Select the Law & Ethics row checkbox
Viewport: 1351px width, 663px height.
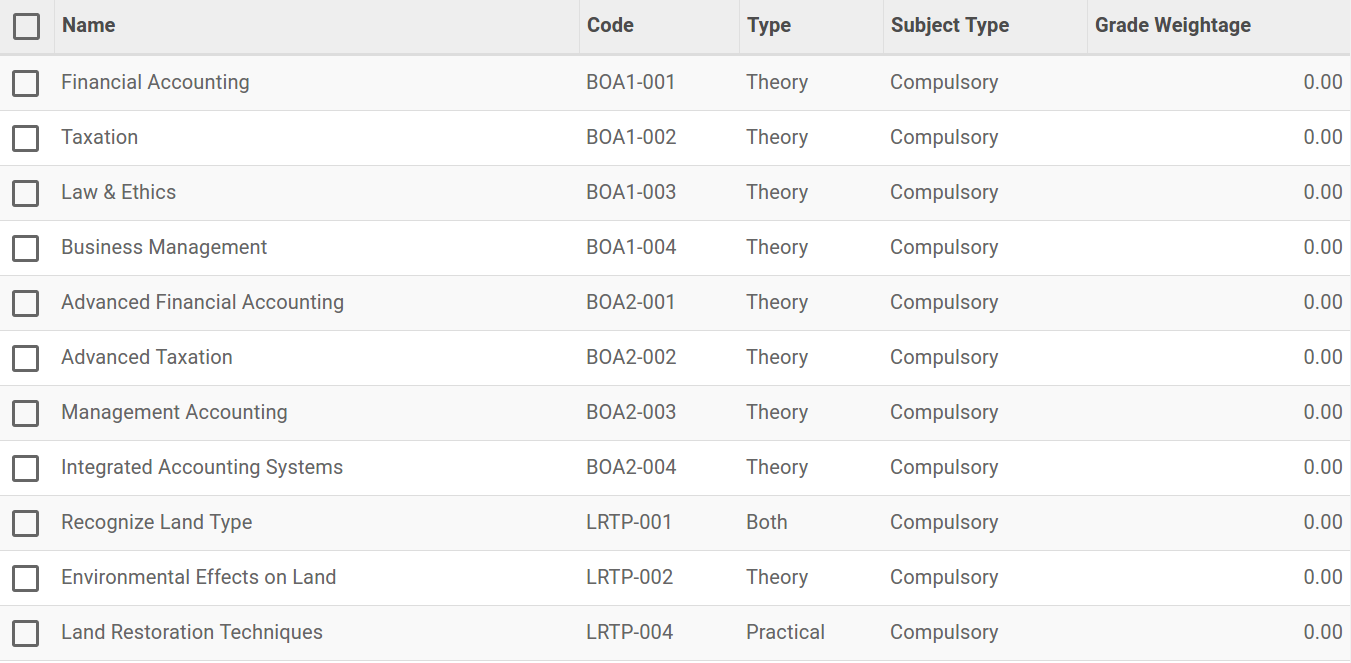click(26, 193)
